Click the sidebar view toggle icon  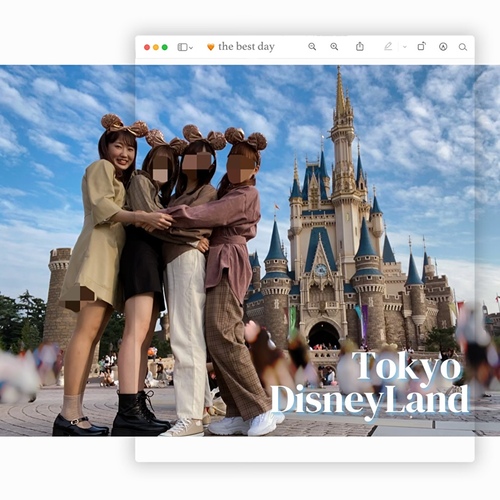click(x=182, y=47)
